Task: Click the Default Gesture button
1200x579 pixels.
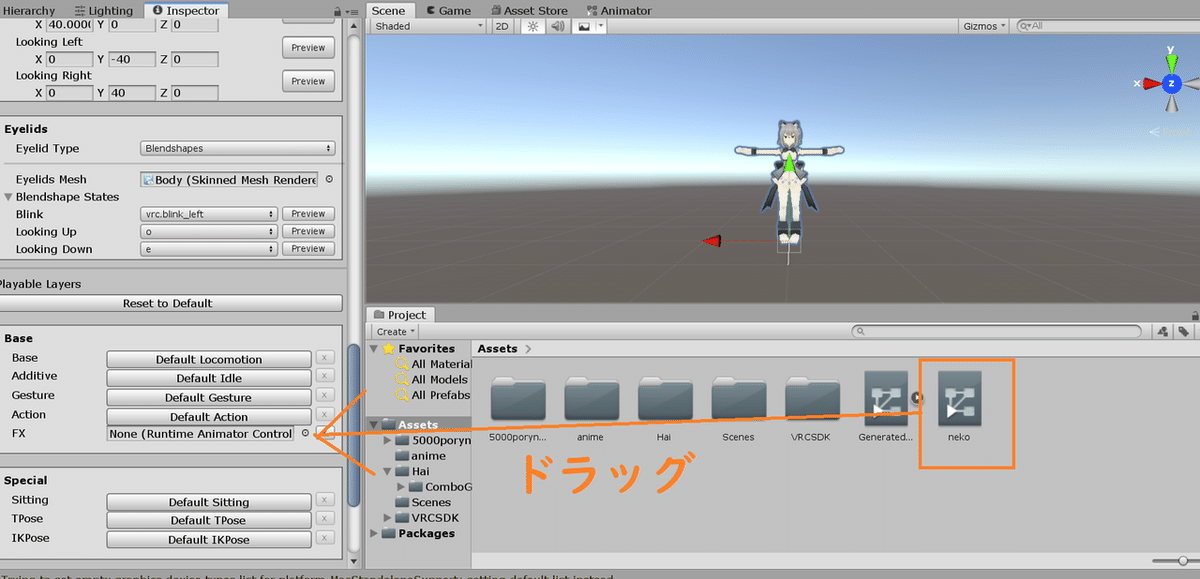Action: coord(209,397)
